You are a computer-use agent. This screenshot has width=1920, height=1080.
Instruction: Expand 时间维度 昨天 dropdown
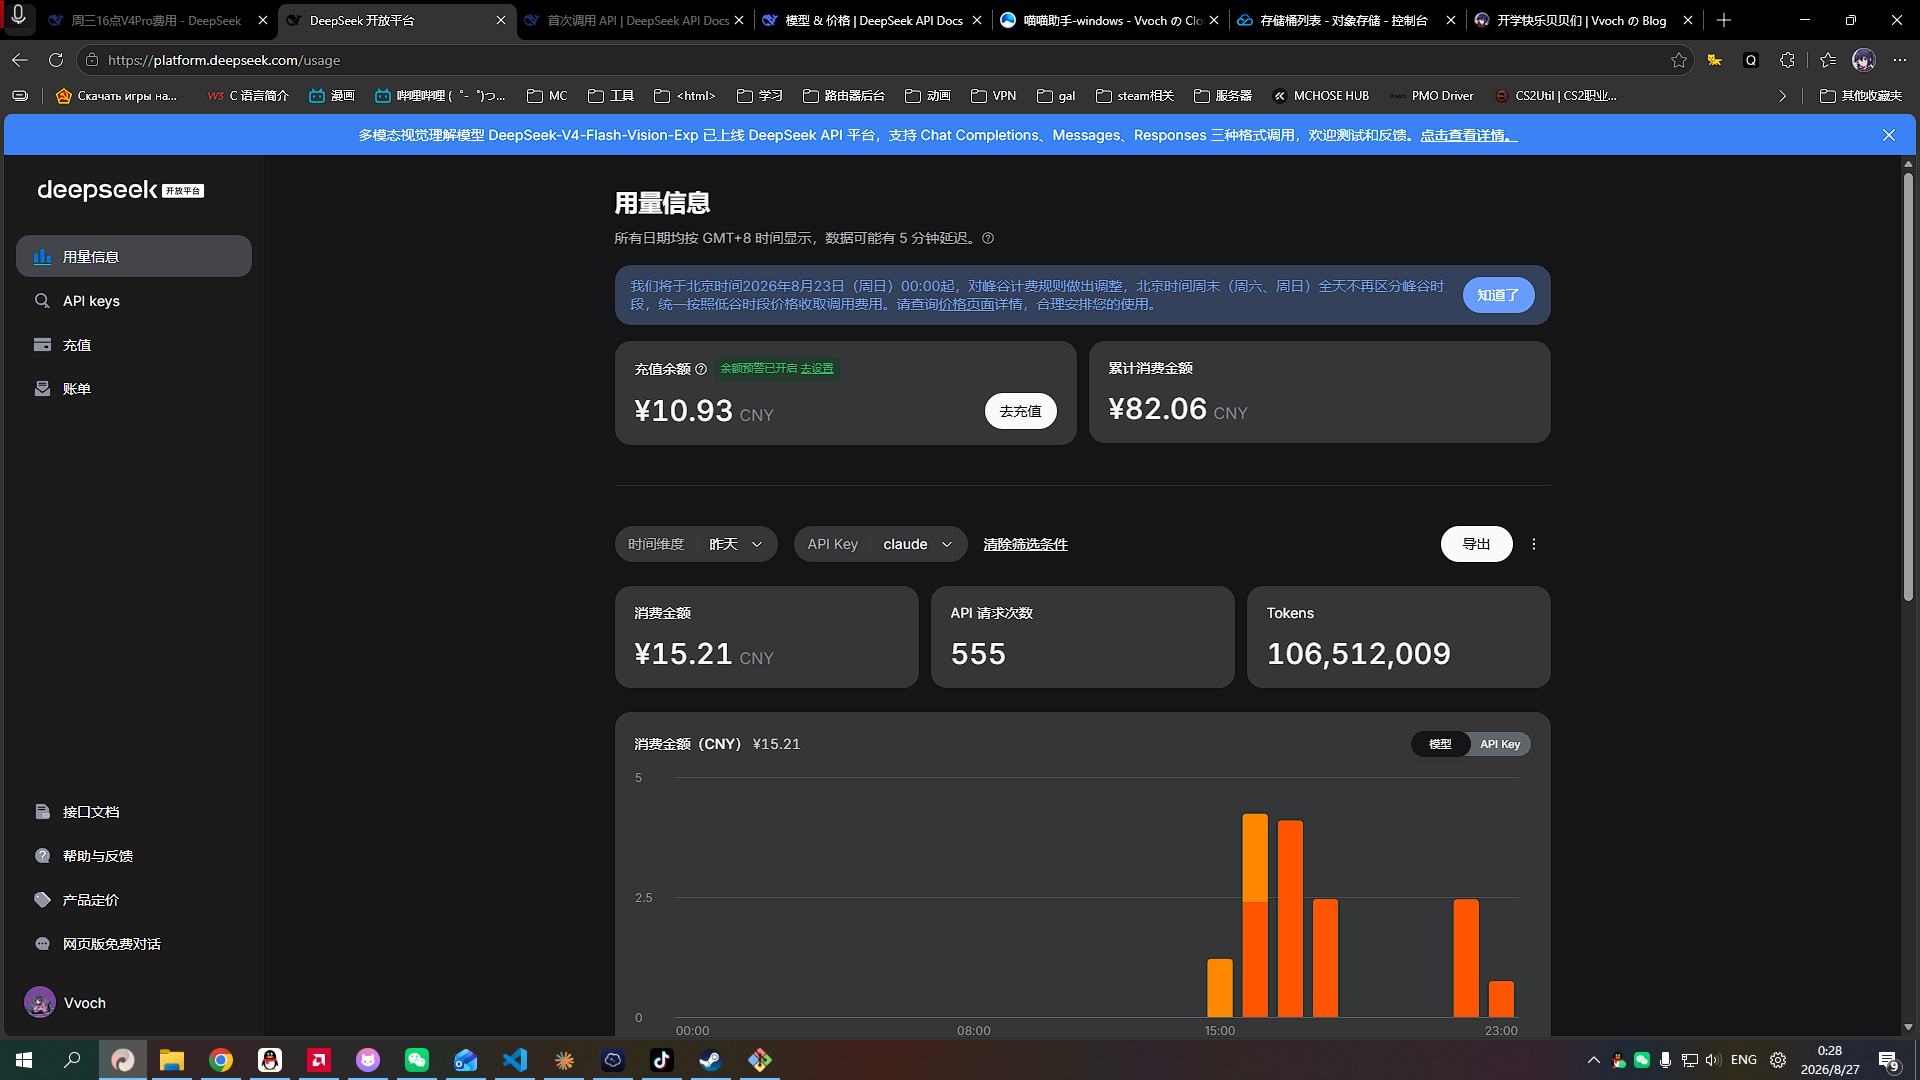point(696,544)
